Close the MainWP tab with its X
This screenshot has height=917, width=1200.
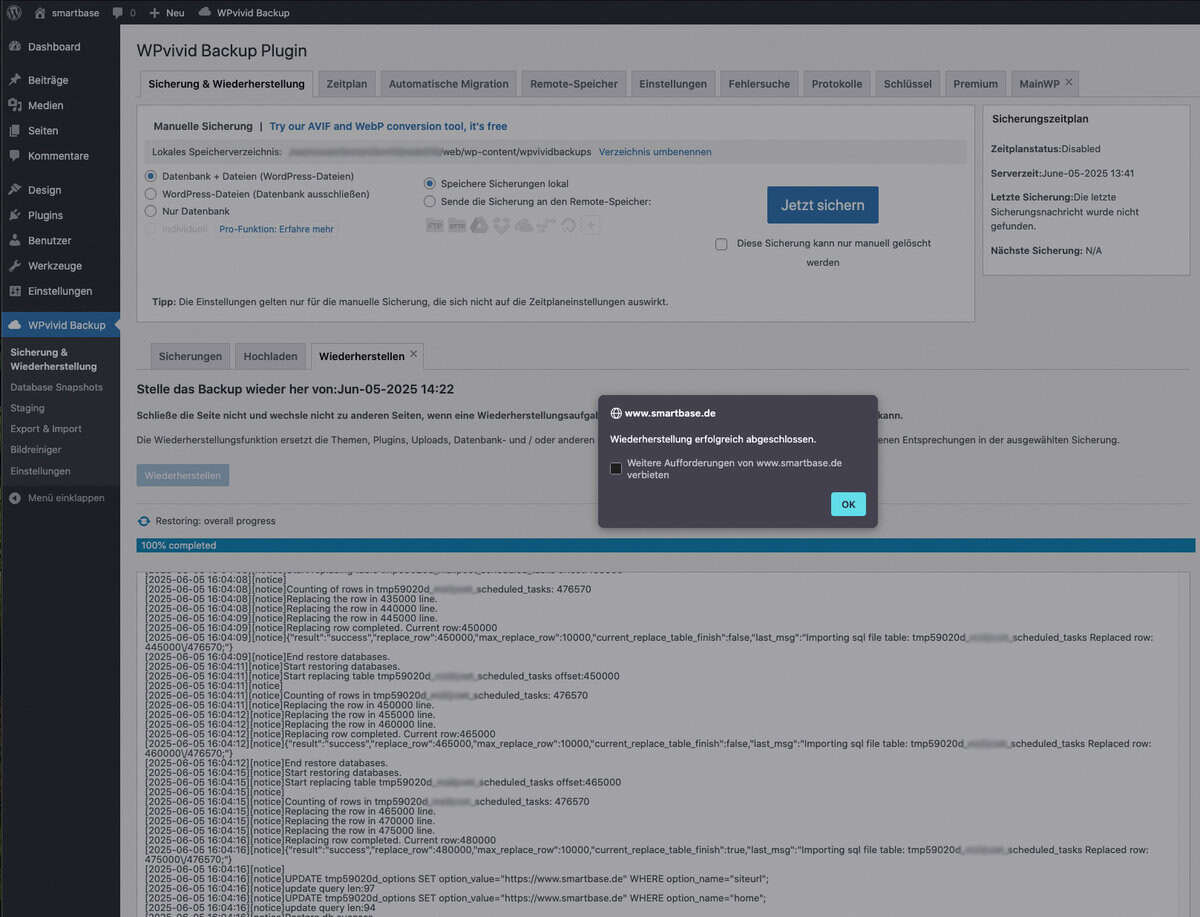tap(1068, 82)
